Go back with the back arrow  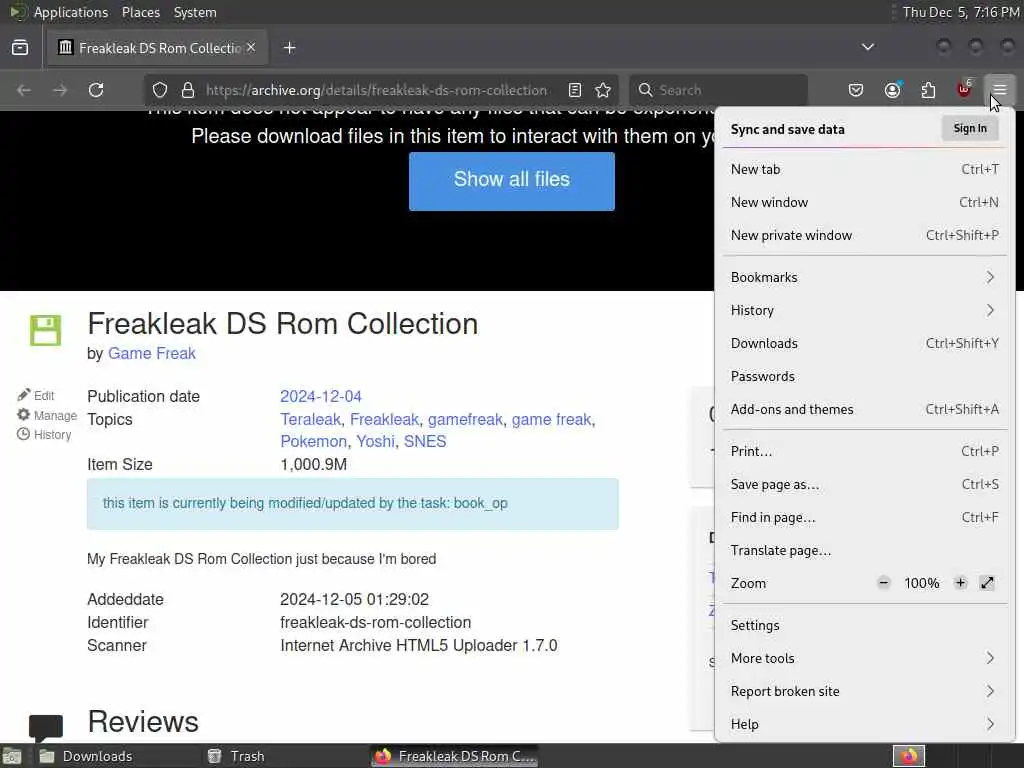point(24,90)
